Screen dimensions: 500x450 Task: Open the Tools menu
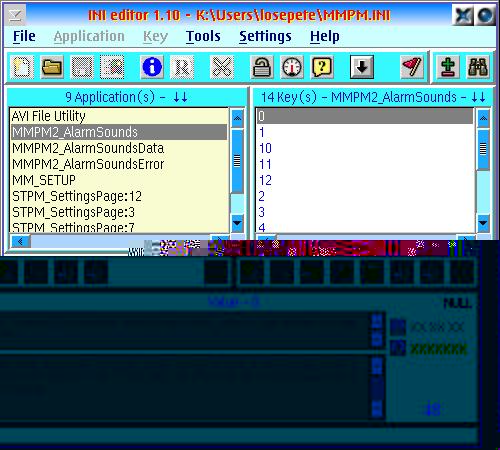(x=203, y=36)
